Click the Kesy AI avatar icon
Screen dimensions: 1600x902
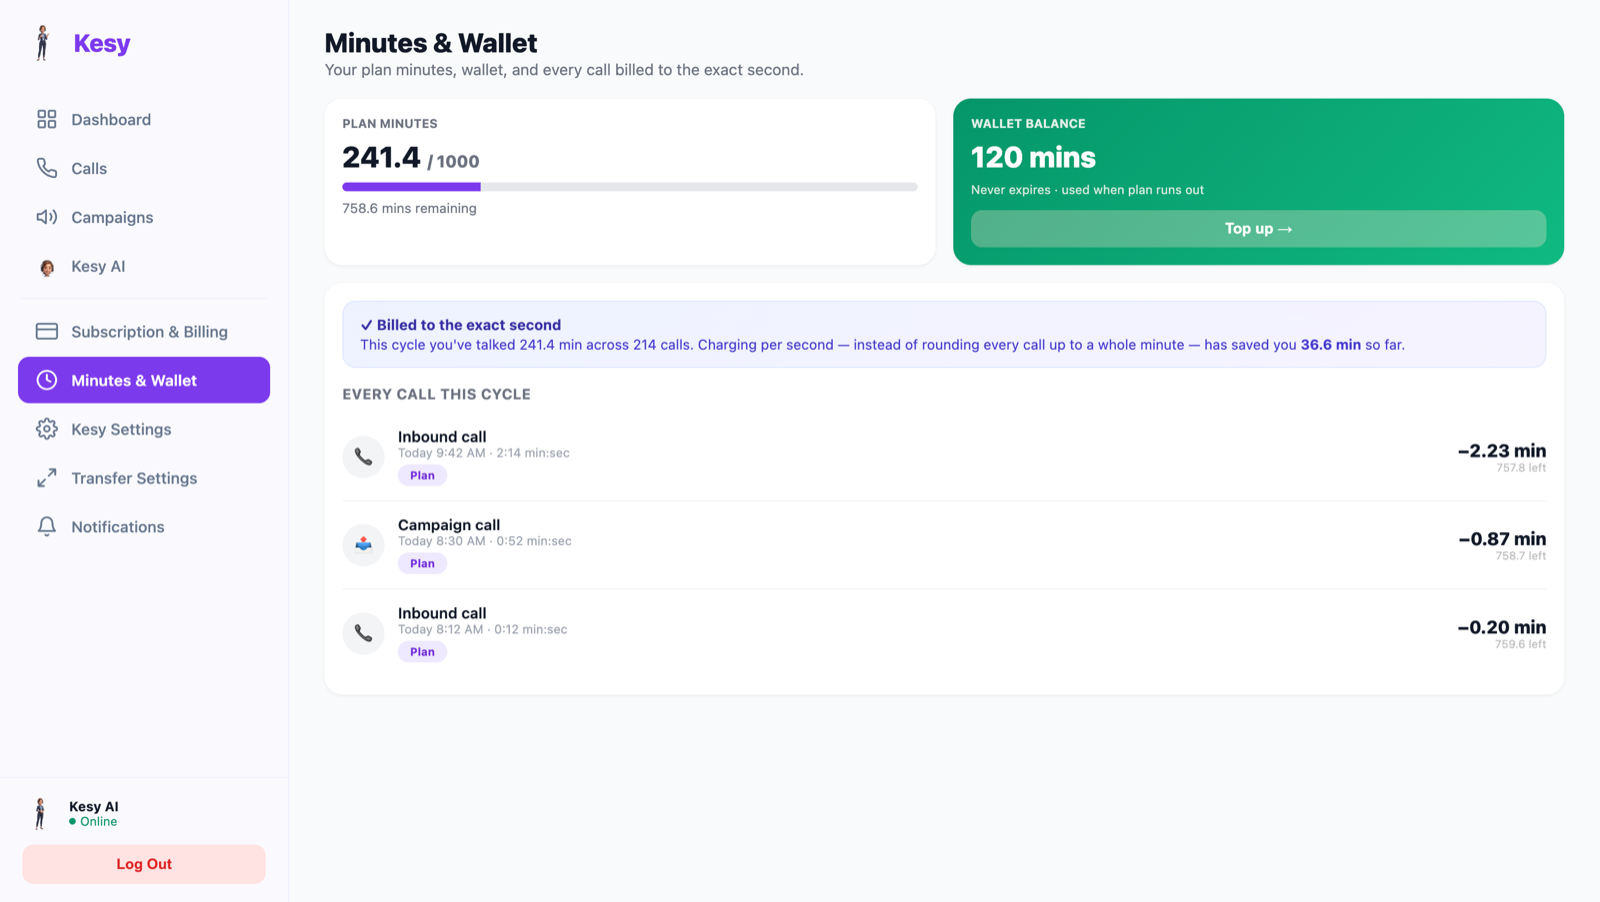(47, 267)
